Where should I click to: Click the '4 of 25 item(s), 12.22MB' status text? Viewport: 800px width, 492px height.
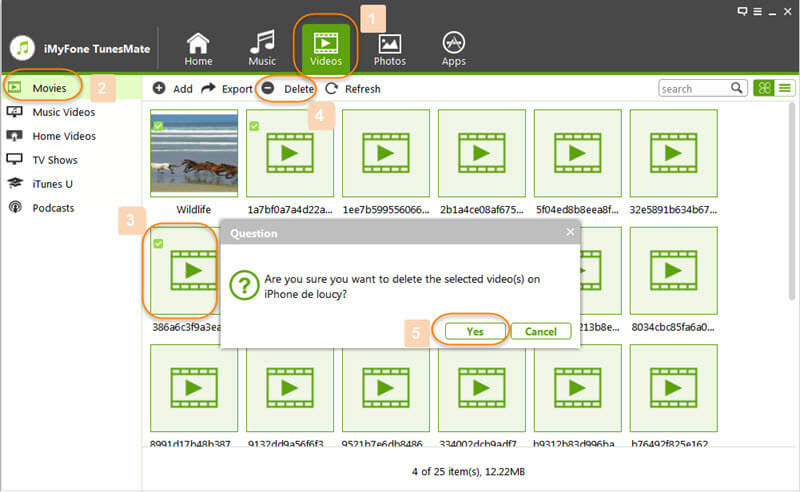tap(468, 472)
